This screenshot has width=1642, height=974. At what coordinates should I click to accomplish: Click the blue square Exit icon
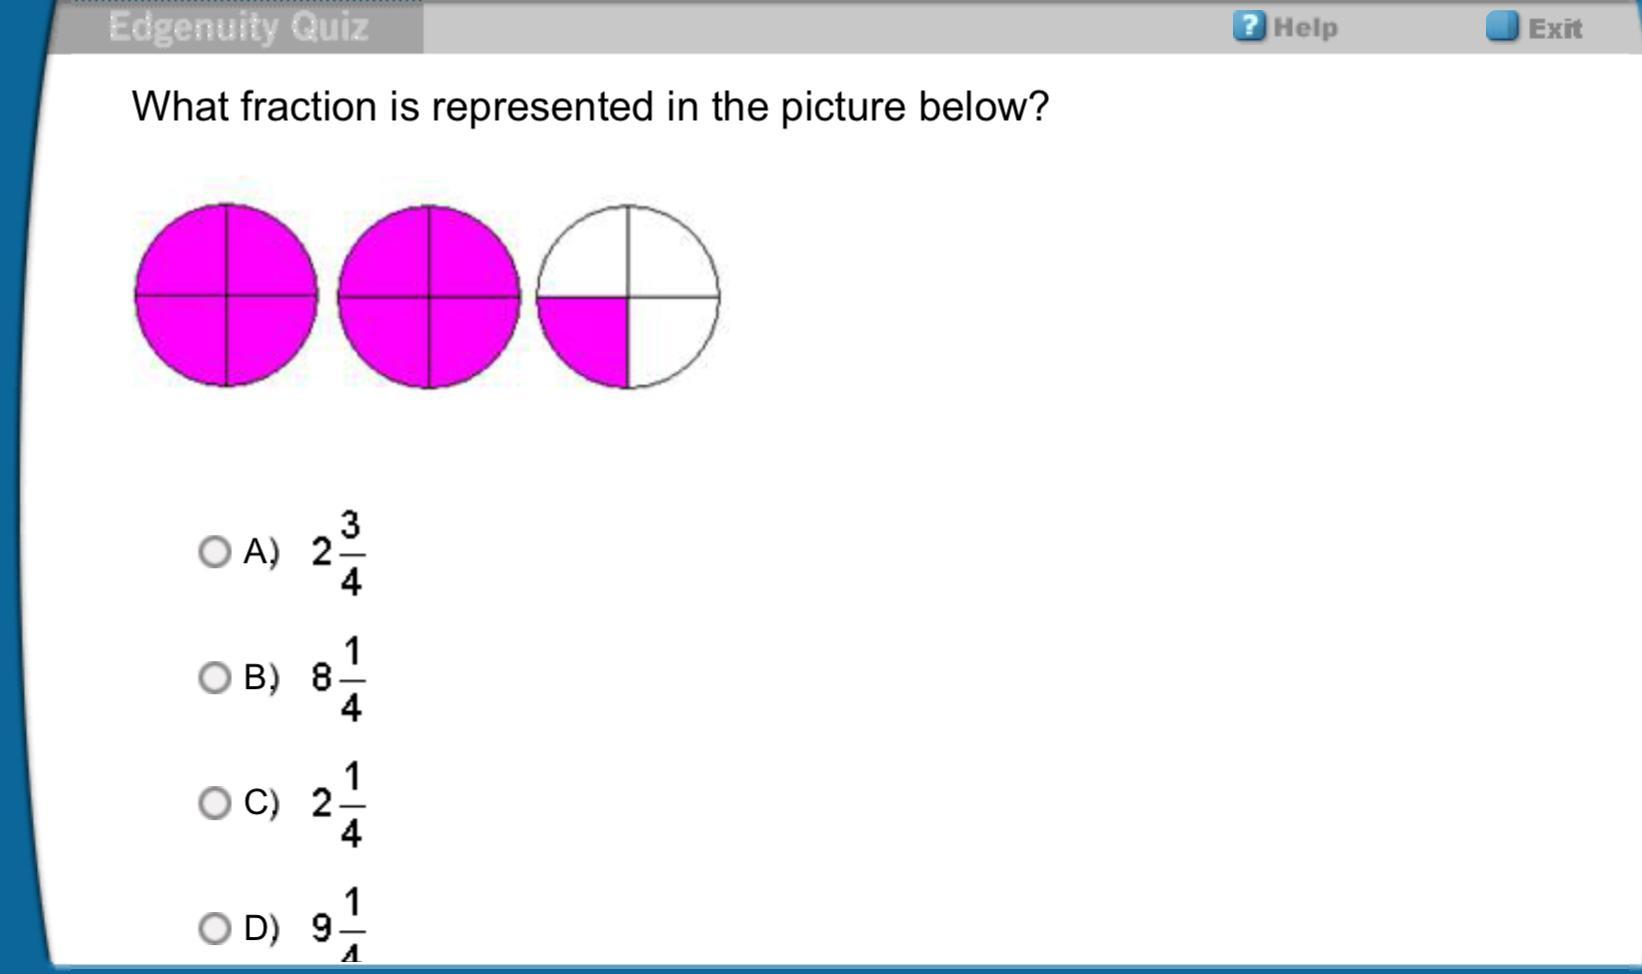[1502, 26]
